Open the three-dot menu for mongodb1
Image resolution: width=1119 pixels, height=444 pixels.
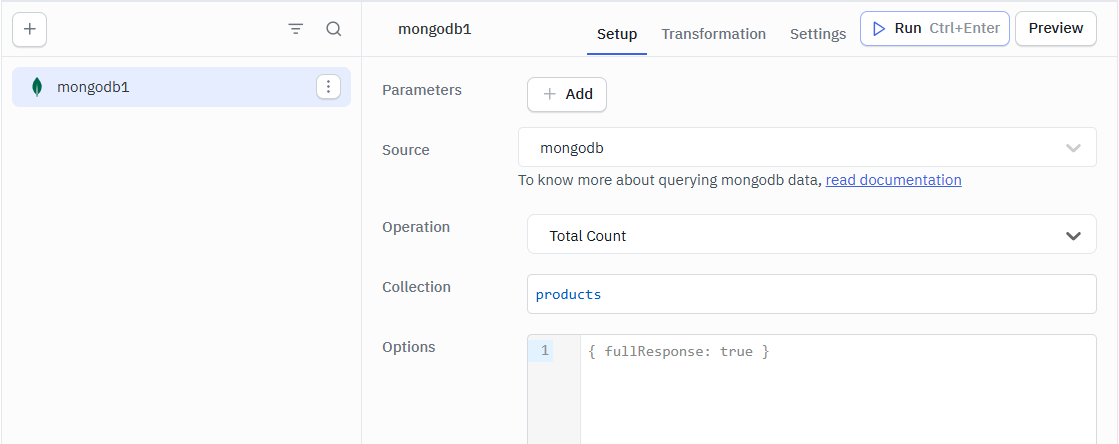click(x=328, y=87)
